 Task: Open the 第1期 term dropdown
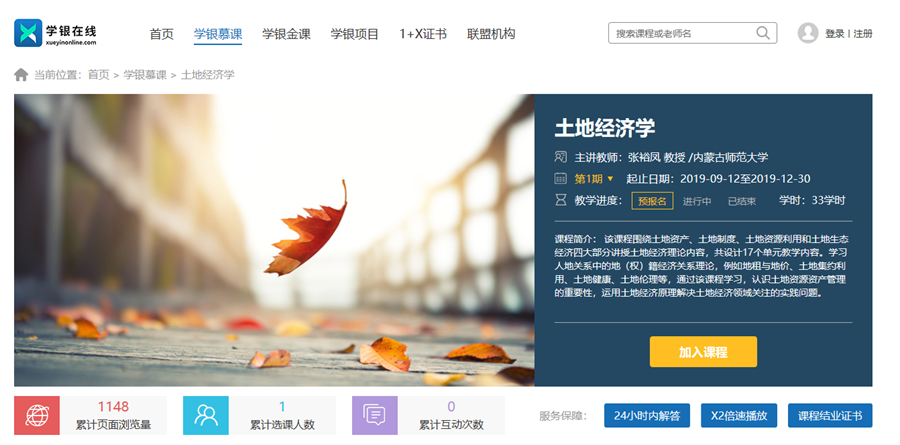tap(594, 179)
